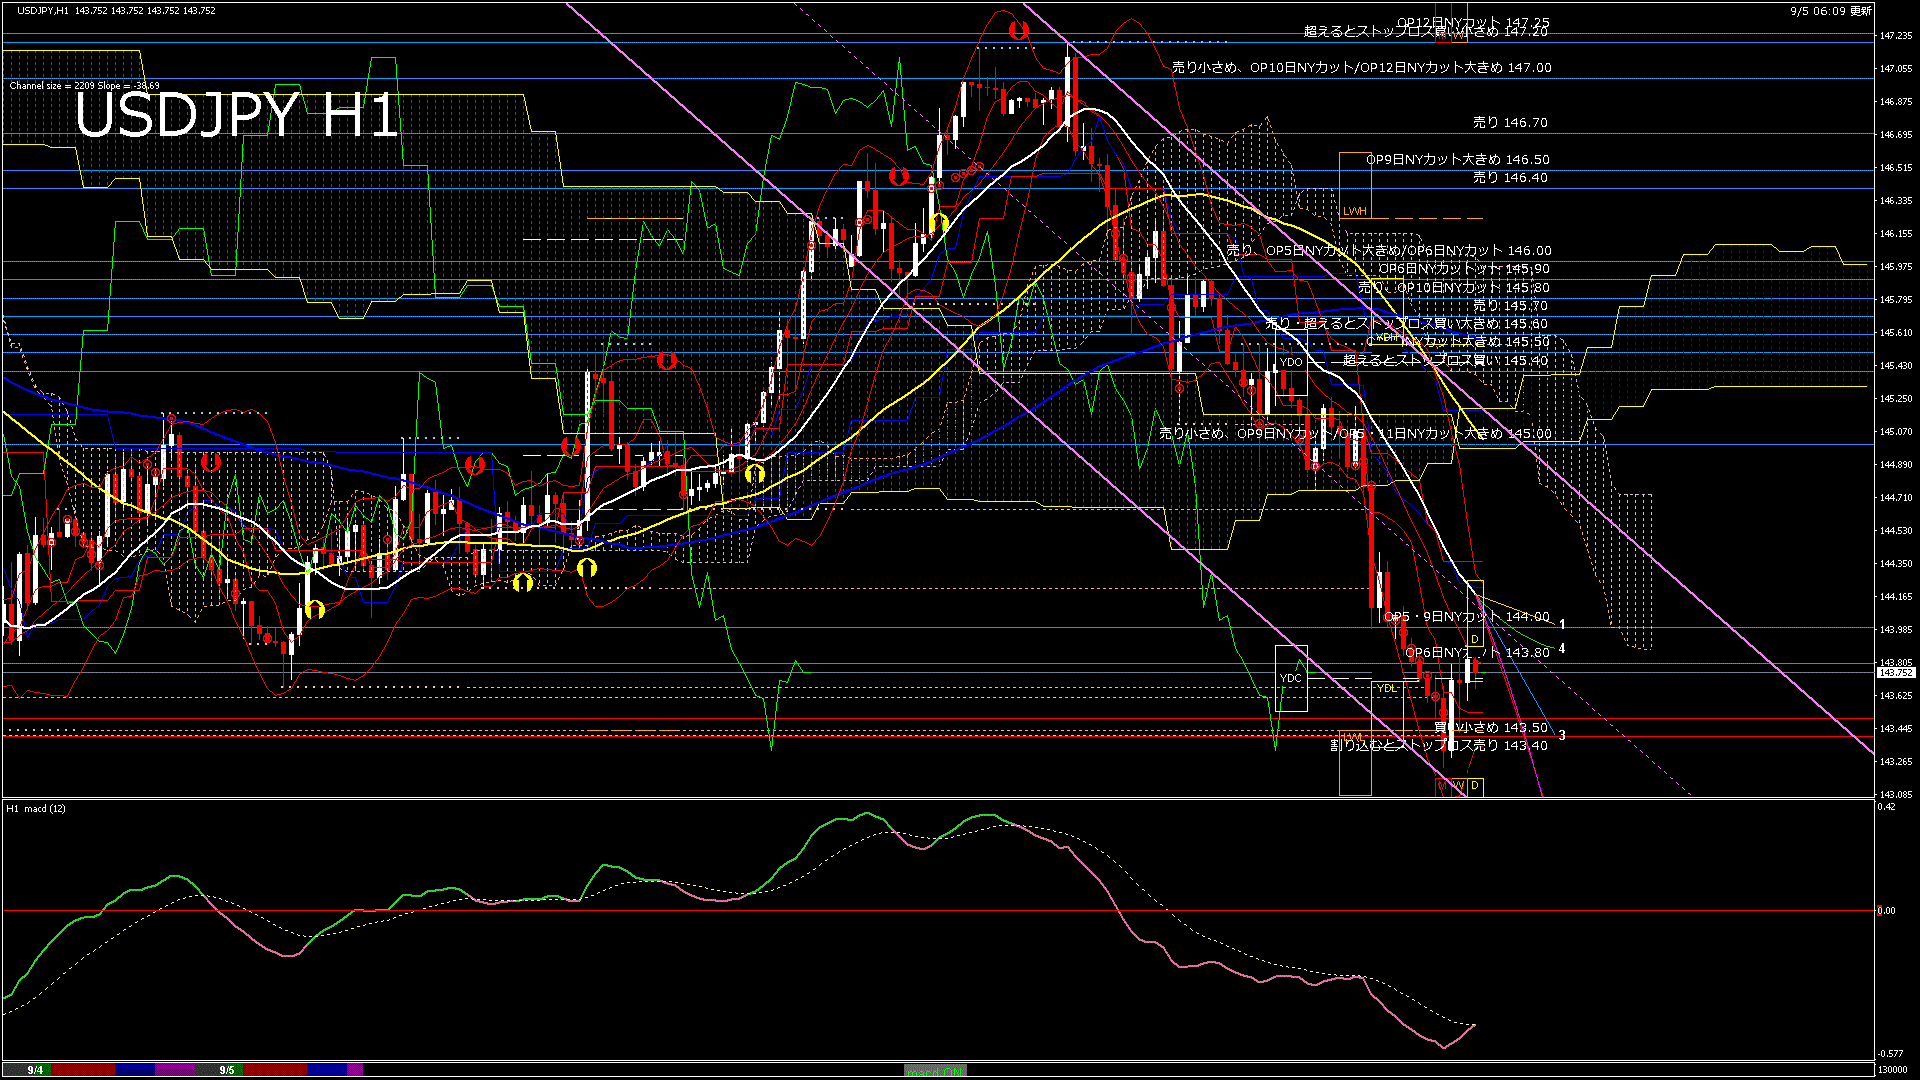Click the '買い小さめ 143.50' label
This screenshot has width=1920, height=1080.
click(x=1491, y=727)
